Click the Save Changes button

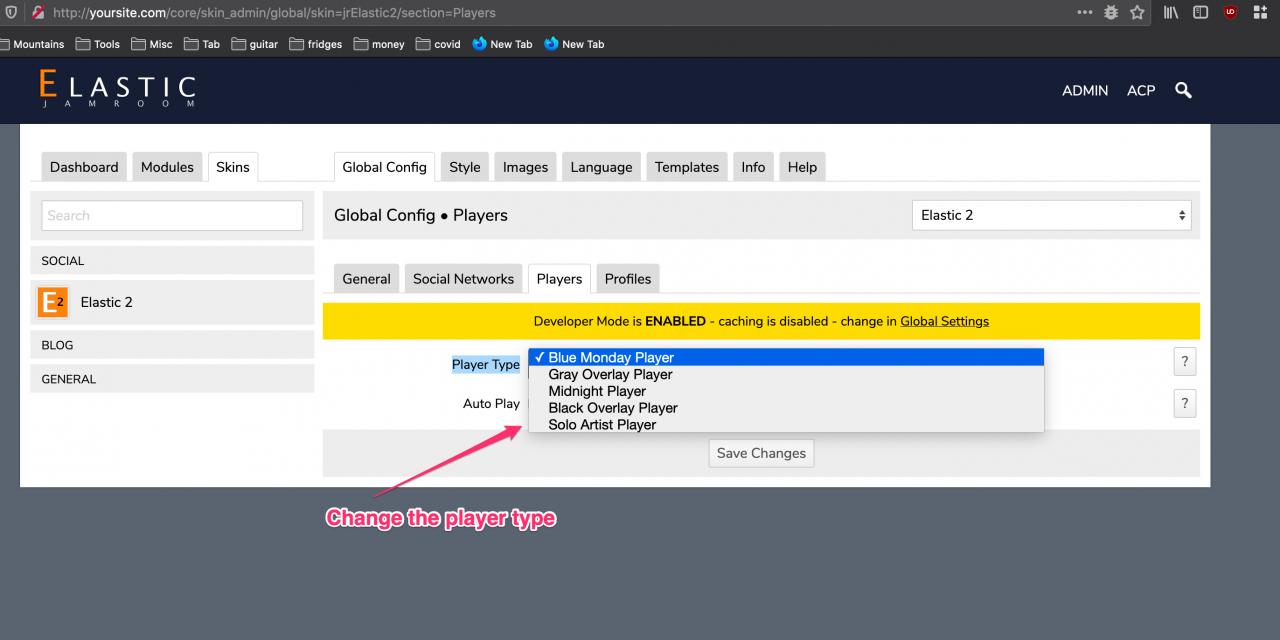(x=761, y=453)
